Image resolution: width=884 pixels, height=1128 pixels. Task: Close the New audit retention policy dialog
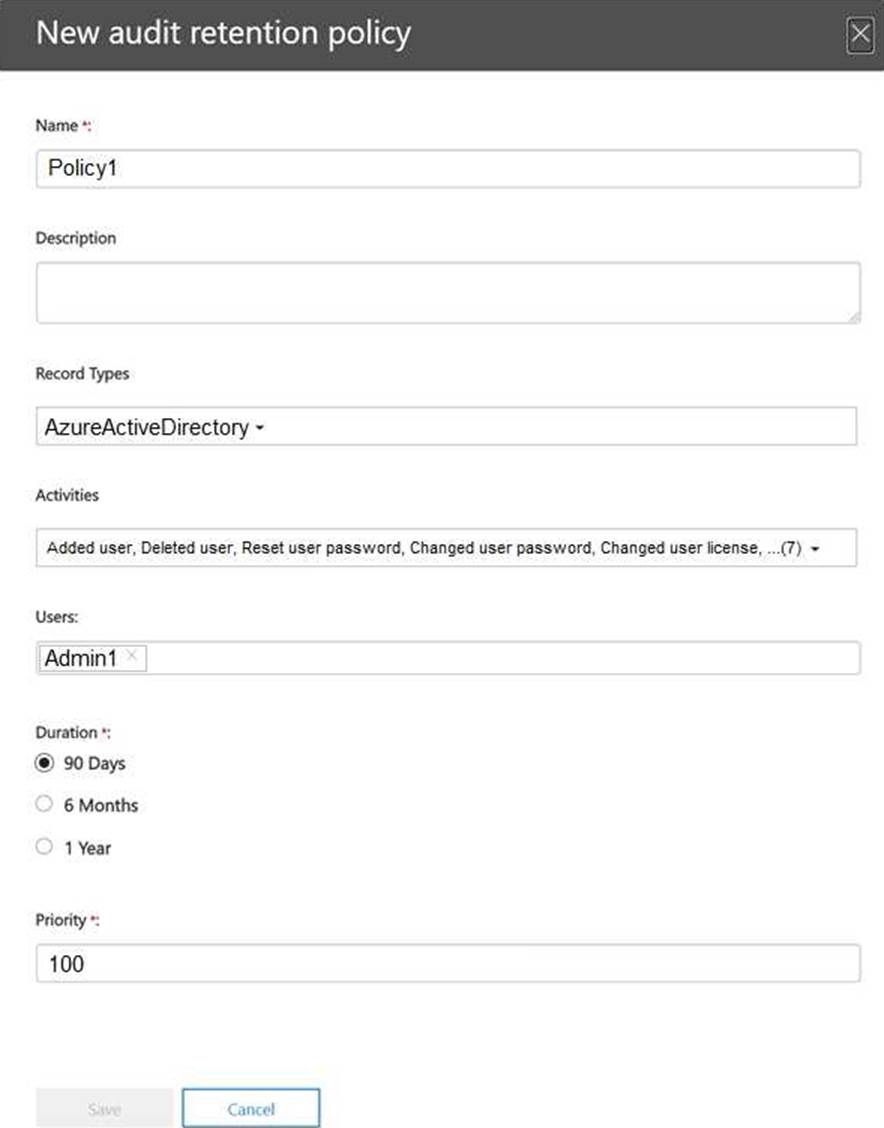pos(860,36)
